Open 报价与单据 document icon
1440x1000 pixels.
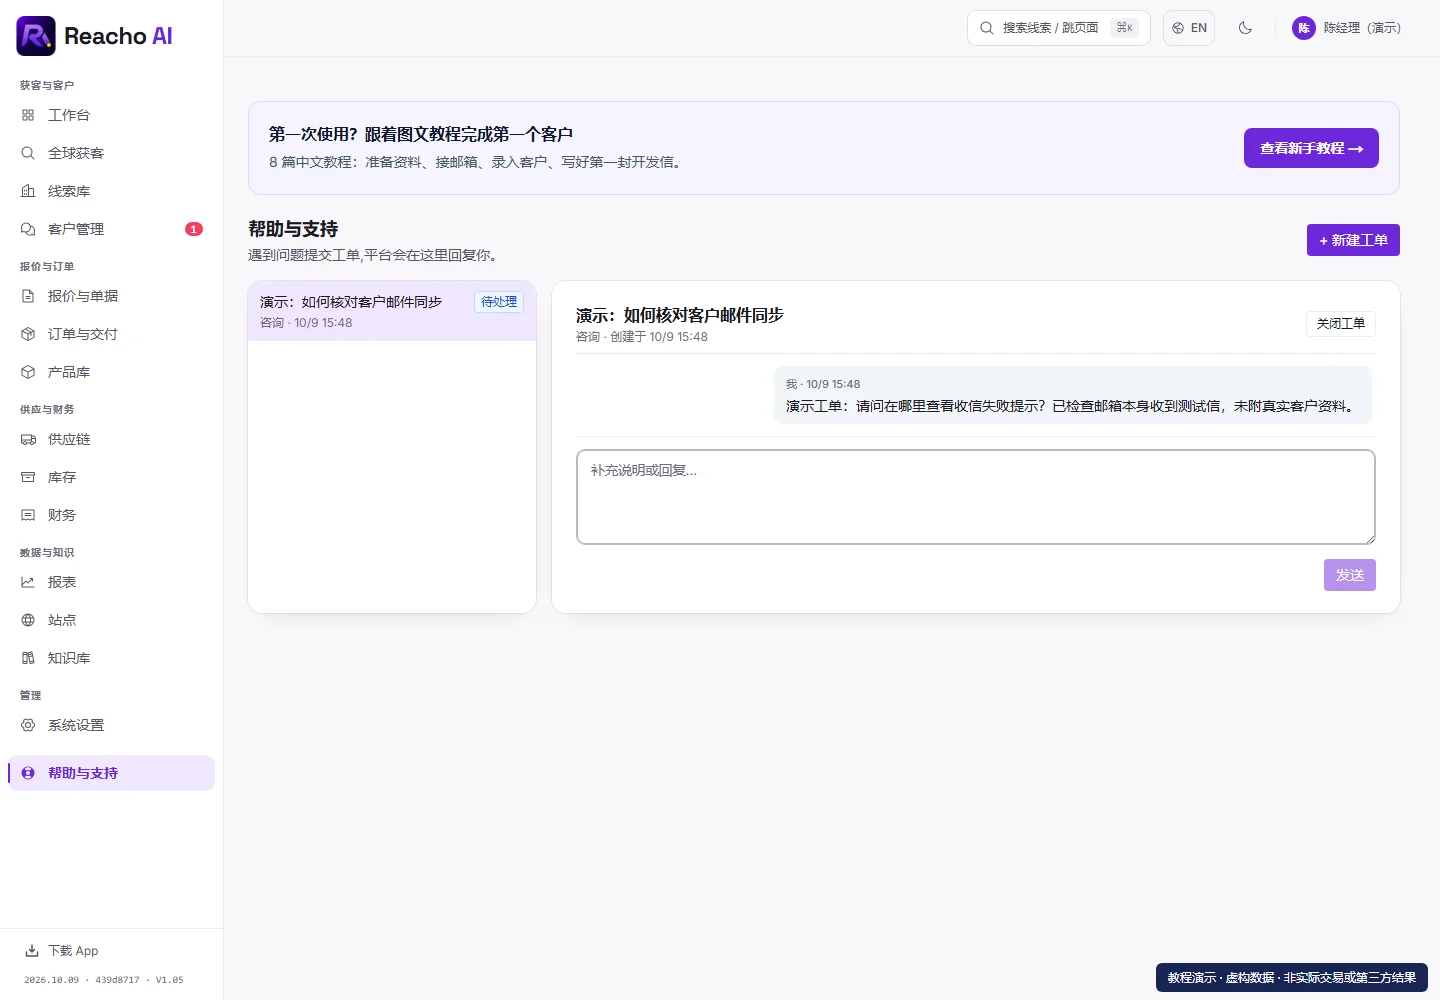click(28, 296)
